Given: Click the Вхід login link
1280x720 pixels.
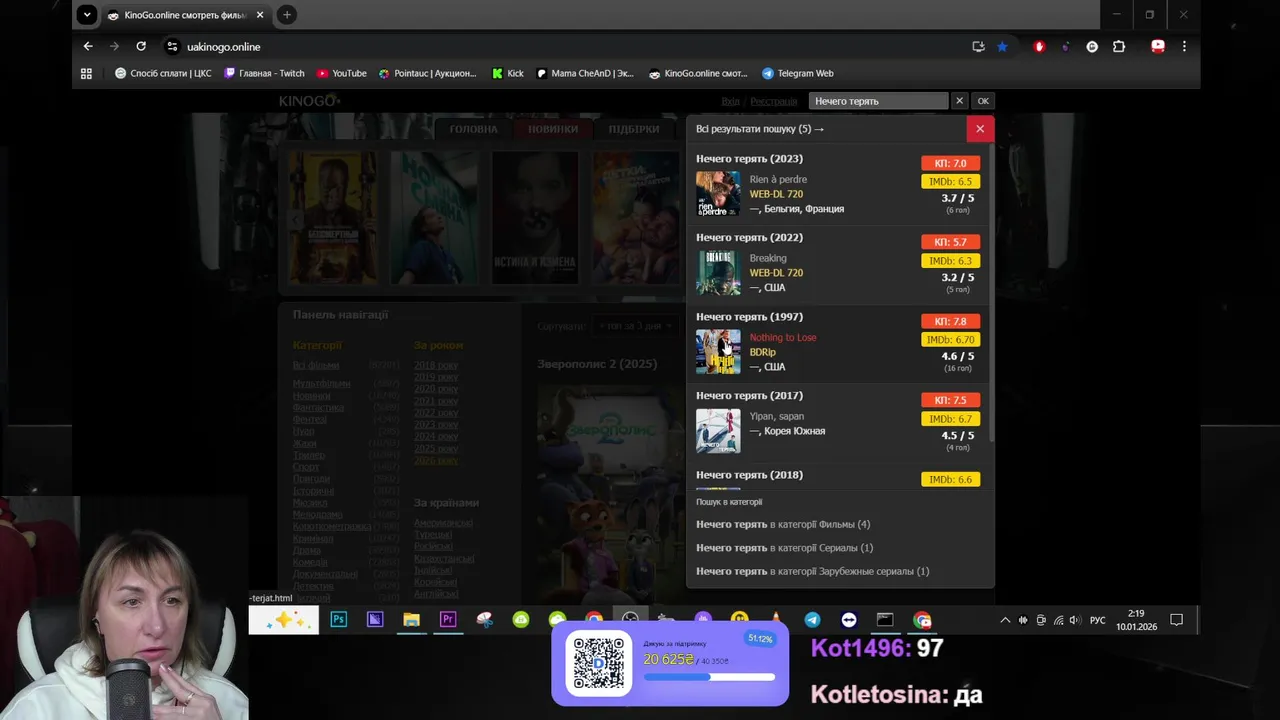Looking at the screenshot, I should pyautogui.click(x=731, y=102).
